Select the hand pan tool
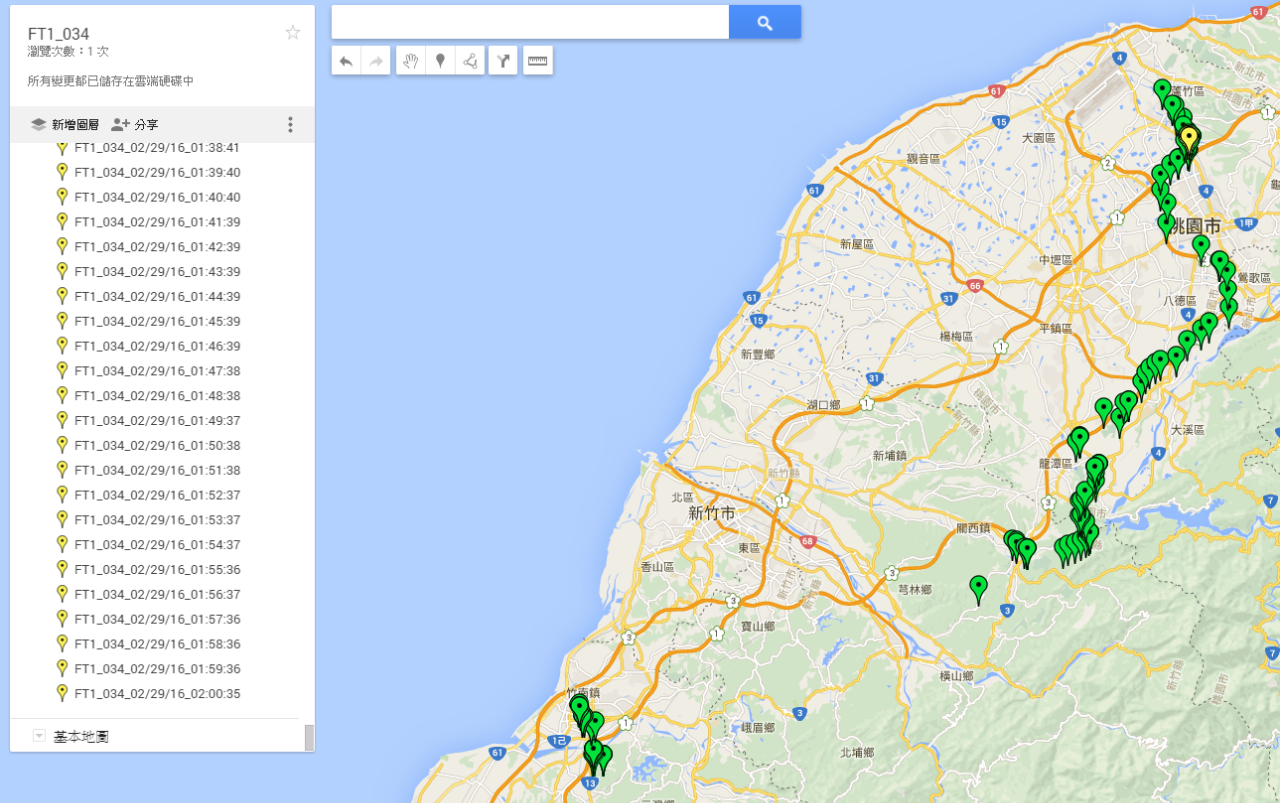Image resolution: width=1280 pixels, height=803 pixels. click(x=410, y=61)
